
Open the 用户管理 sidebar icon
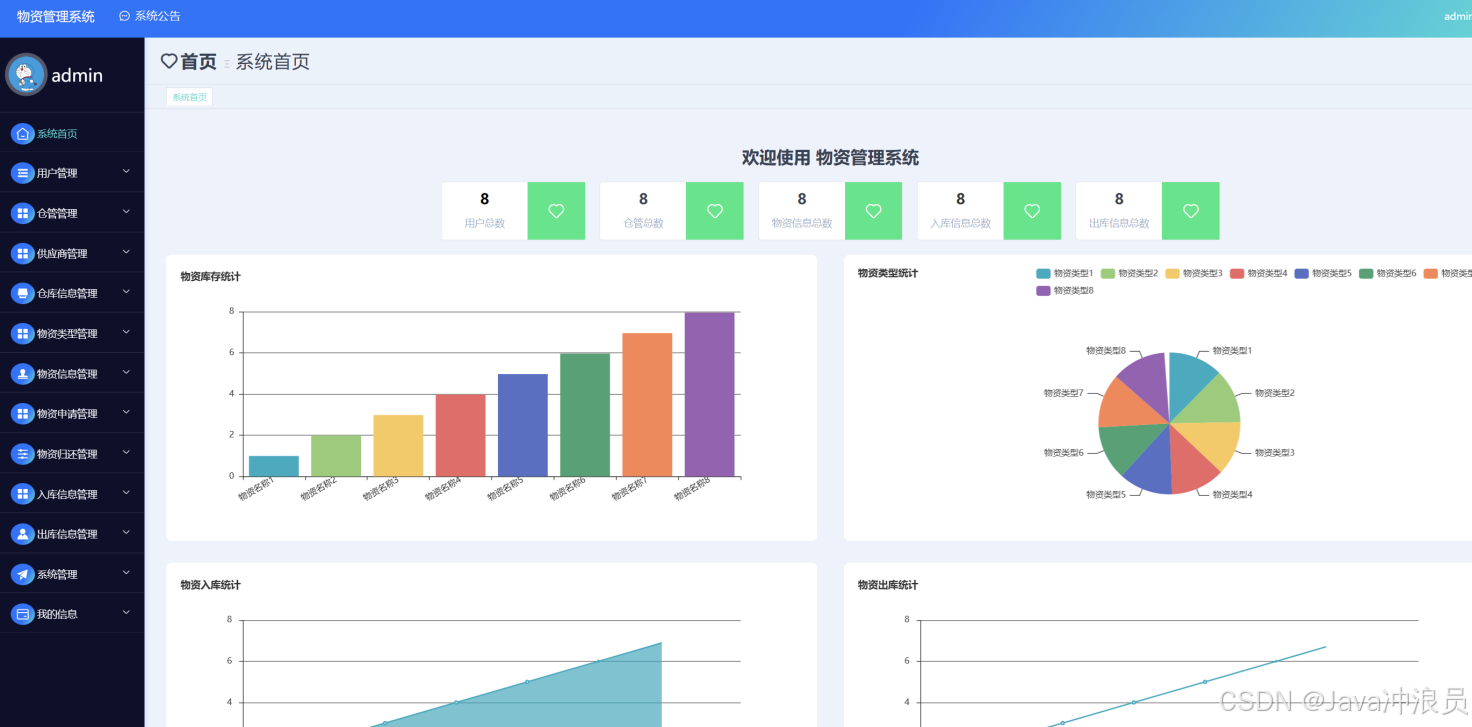tap(22, 172)
